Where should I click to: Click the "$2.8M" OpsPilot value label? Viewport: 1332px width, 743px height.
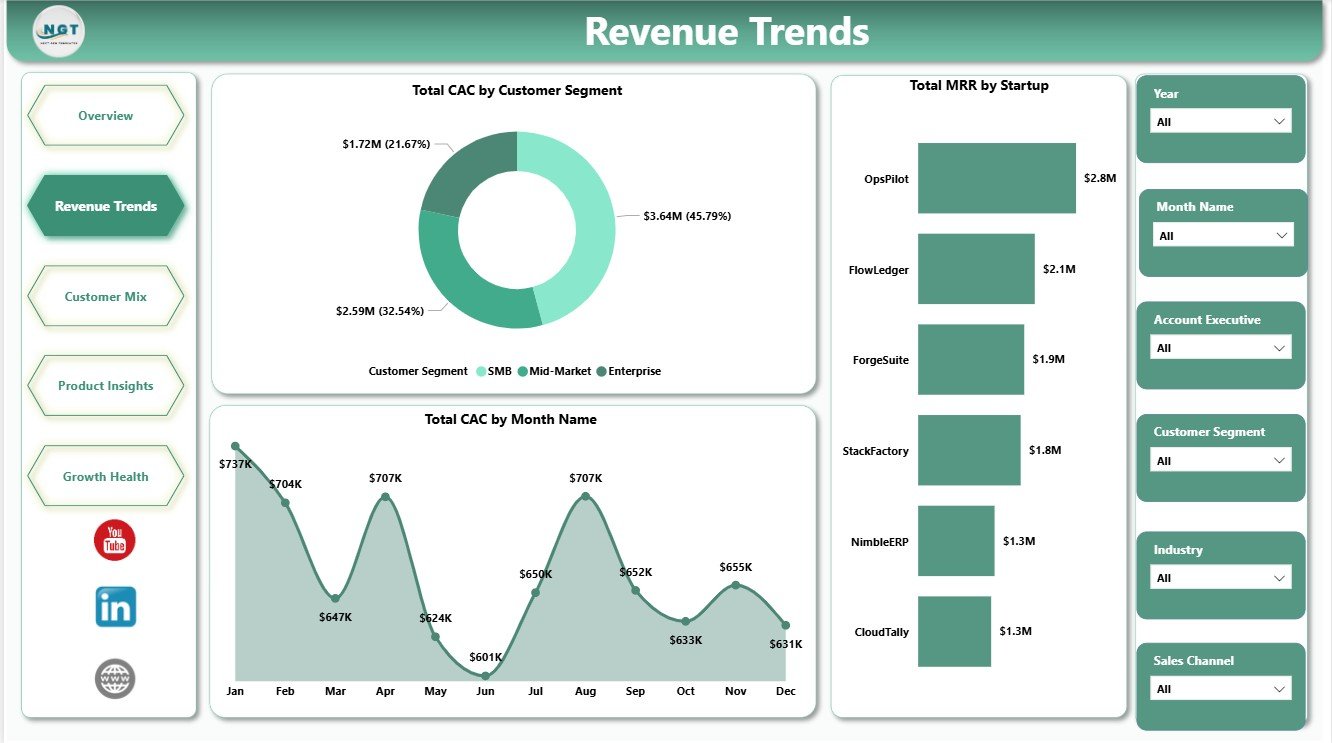1100,178
